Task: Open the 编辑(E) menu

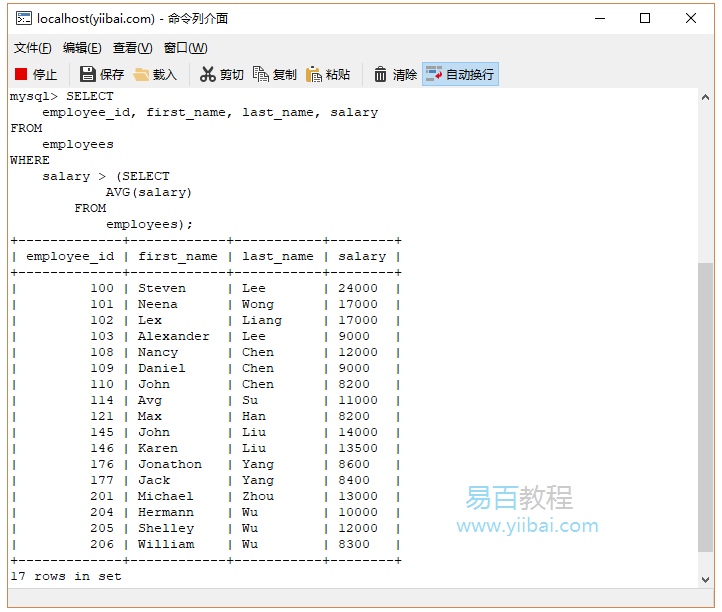Action: click(x=82, y=48)
